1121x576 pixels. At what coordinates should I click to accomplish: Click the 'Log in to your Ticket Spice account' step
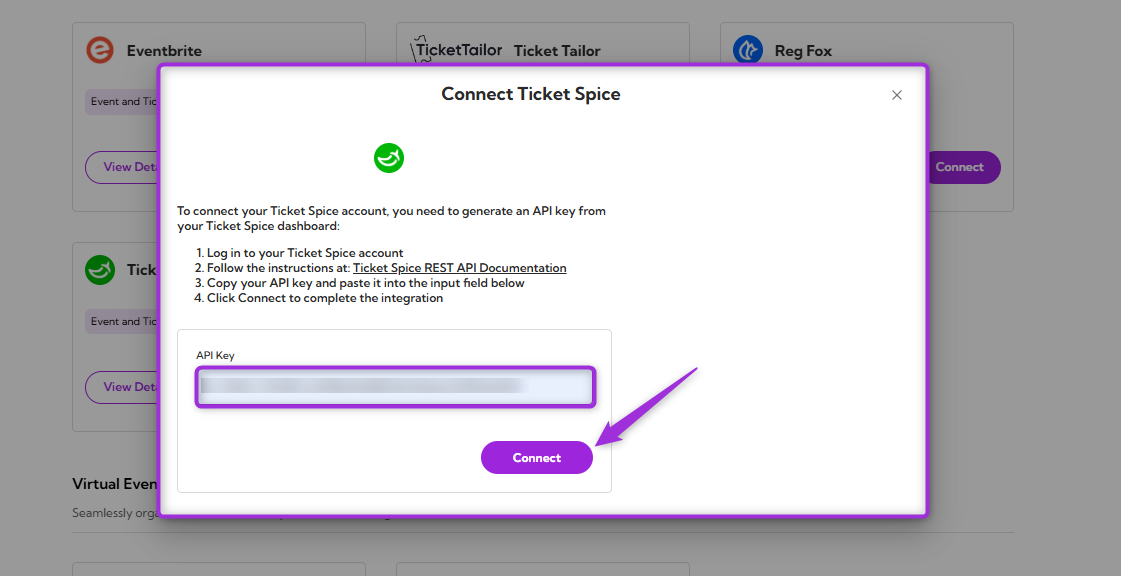coord(305,253)
